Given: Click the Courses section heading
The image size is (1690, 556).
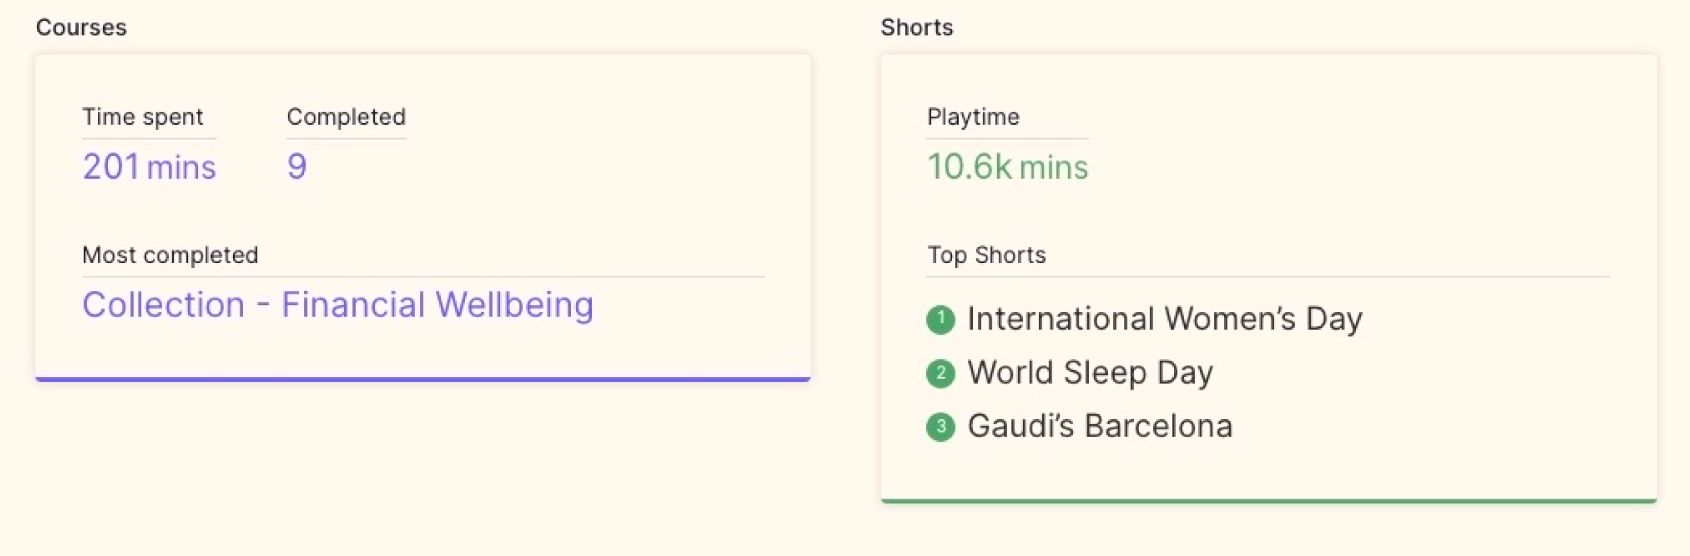Looking at the screenshot, I should pos(81,28).
